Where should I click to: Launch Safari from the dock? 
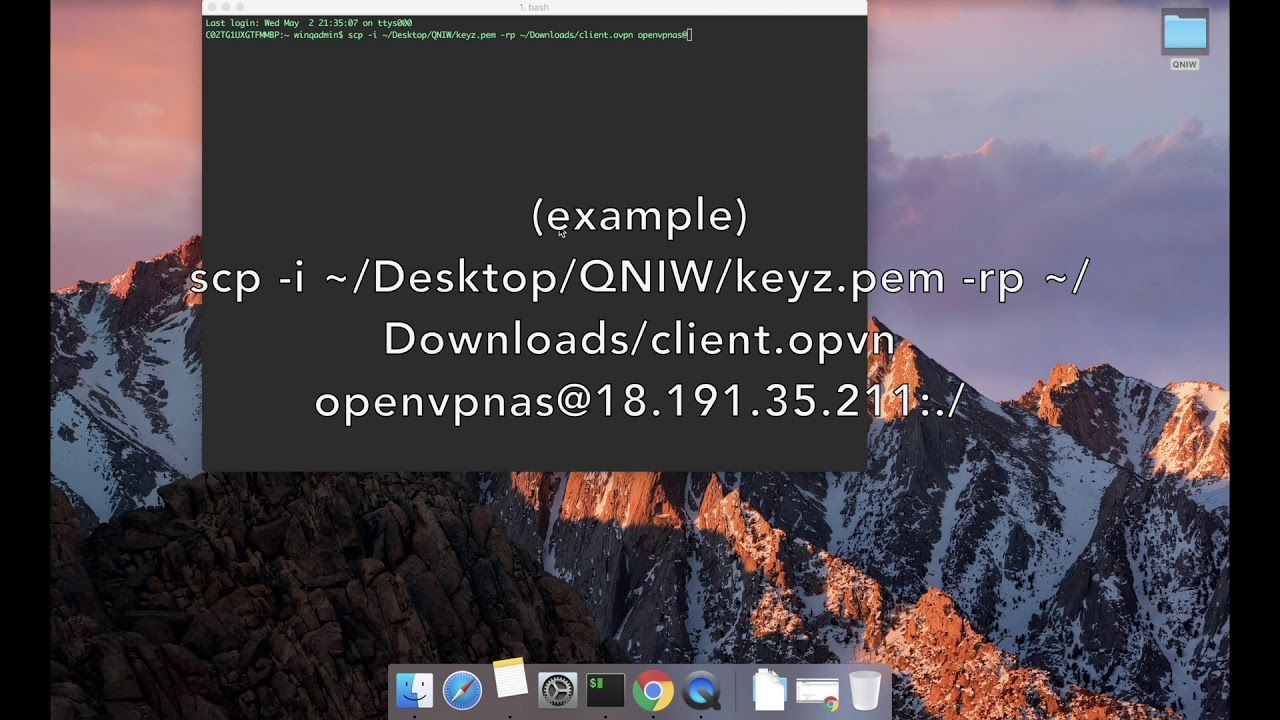pos(462,690)
